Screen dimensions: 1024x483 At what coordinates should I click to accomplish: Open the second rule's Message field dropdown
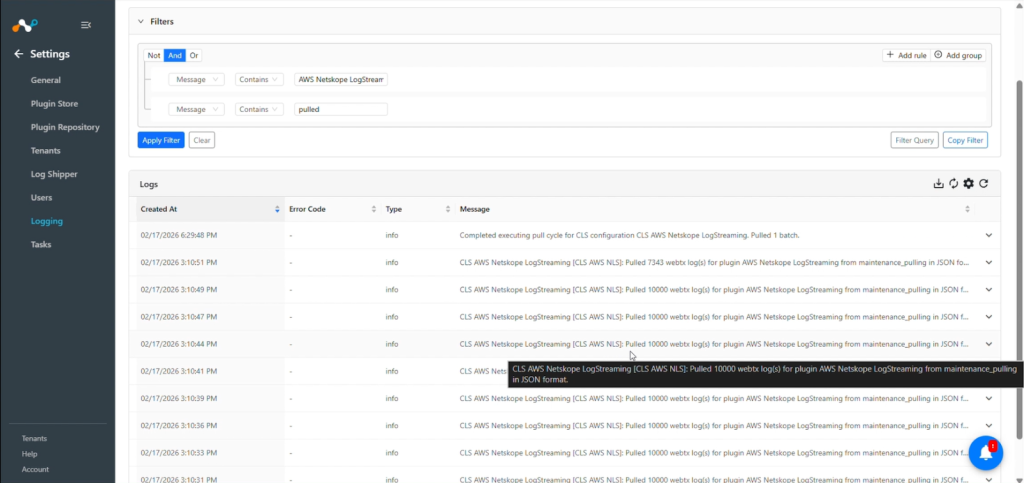[x=197, y=110]
